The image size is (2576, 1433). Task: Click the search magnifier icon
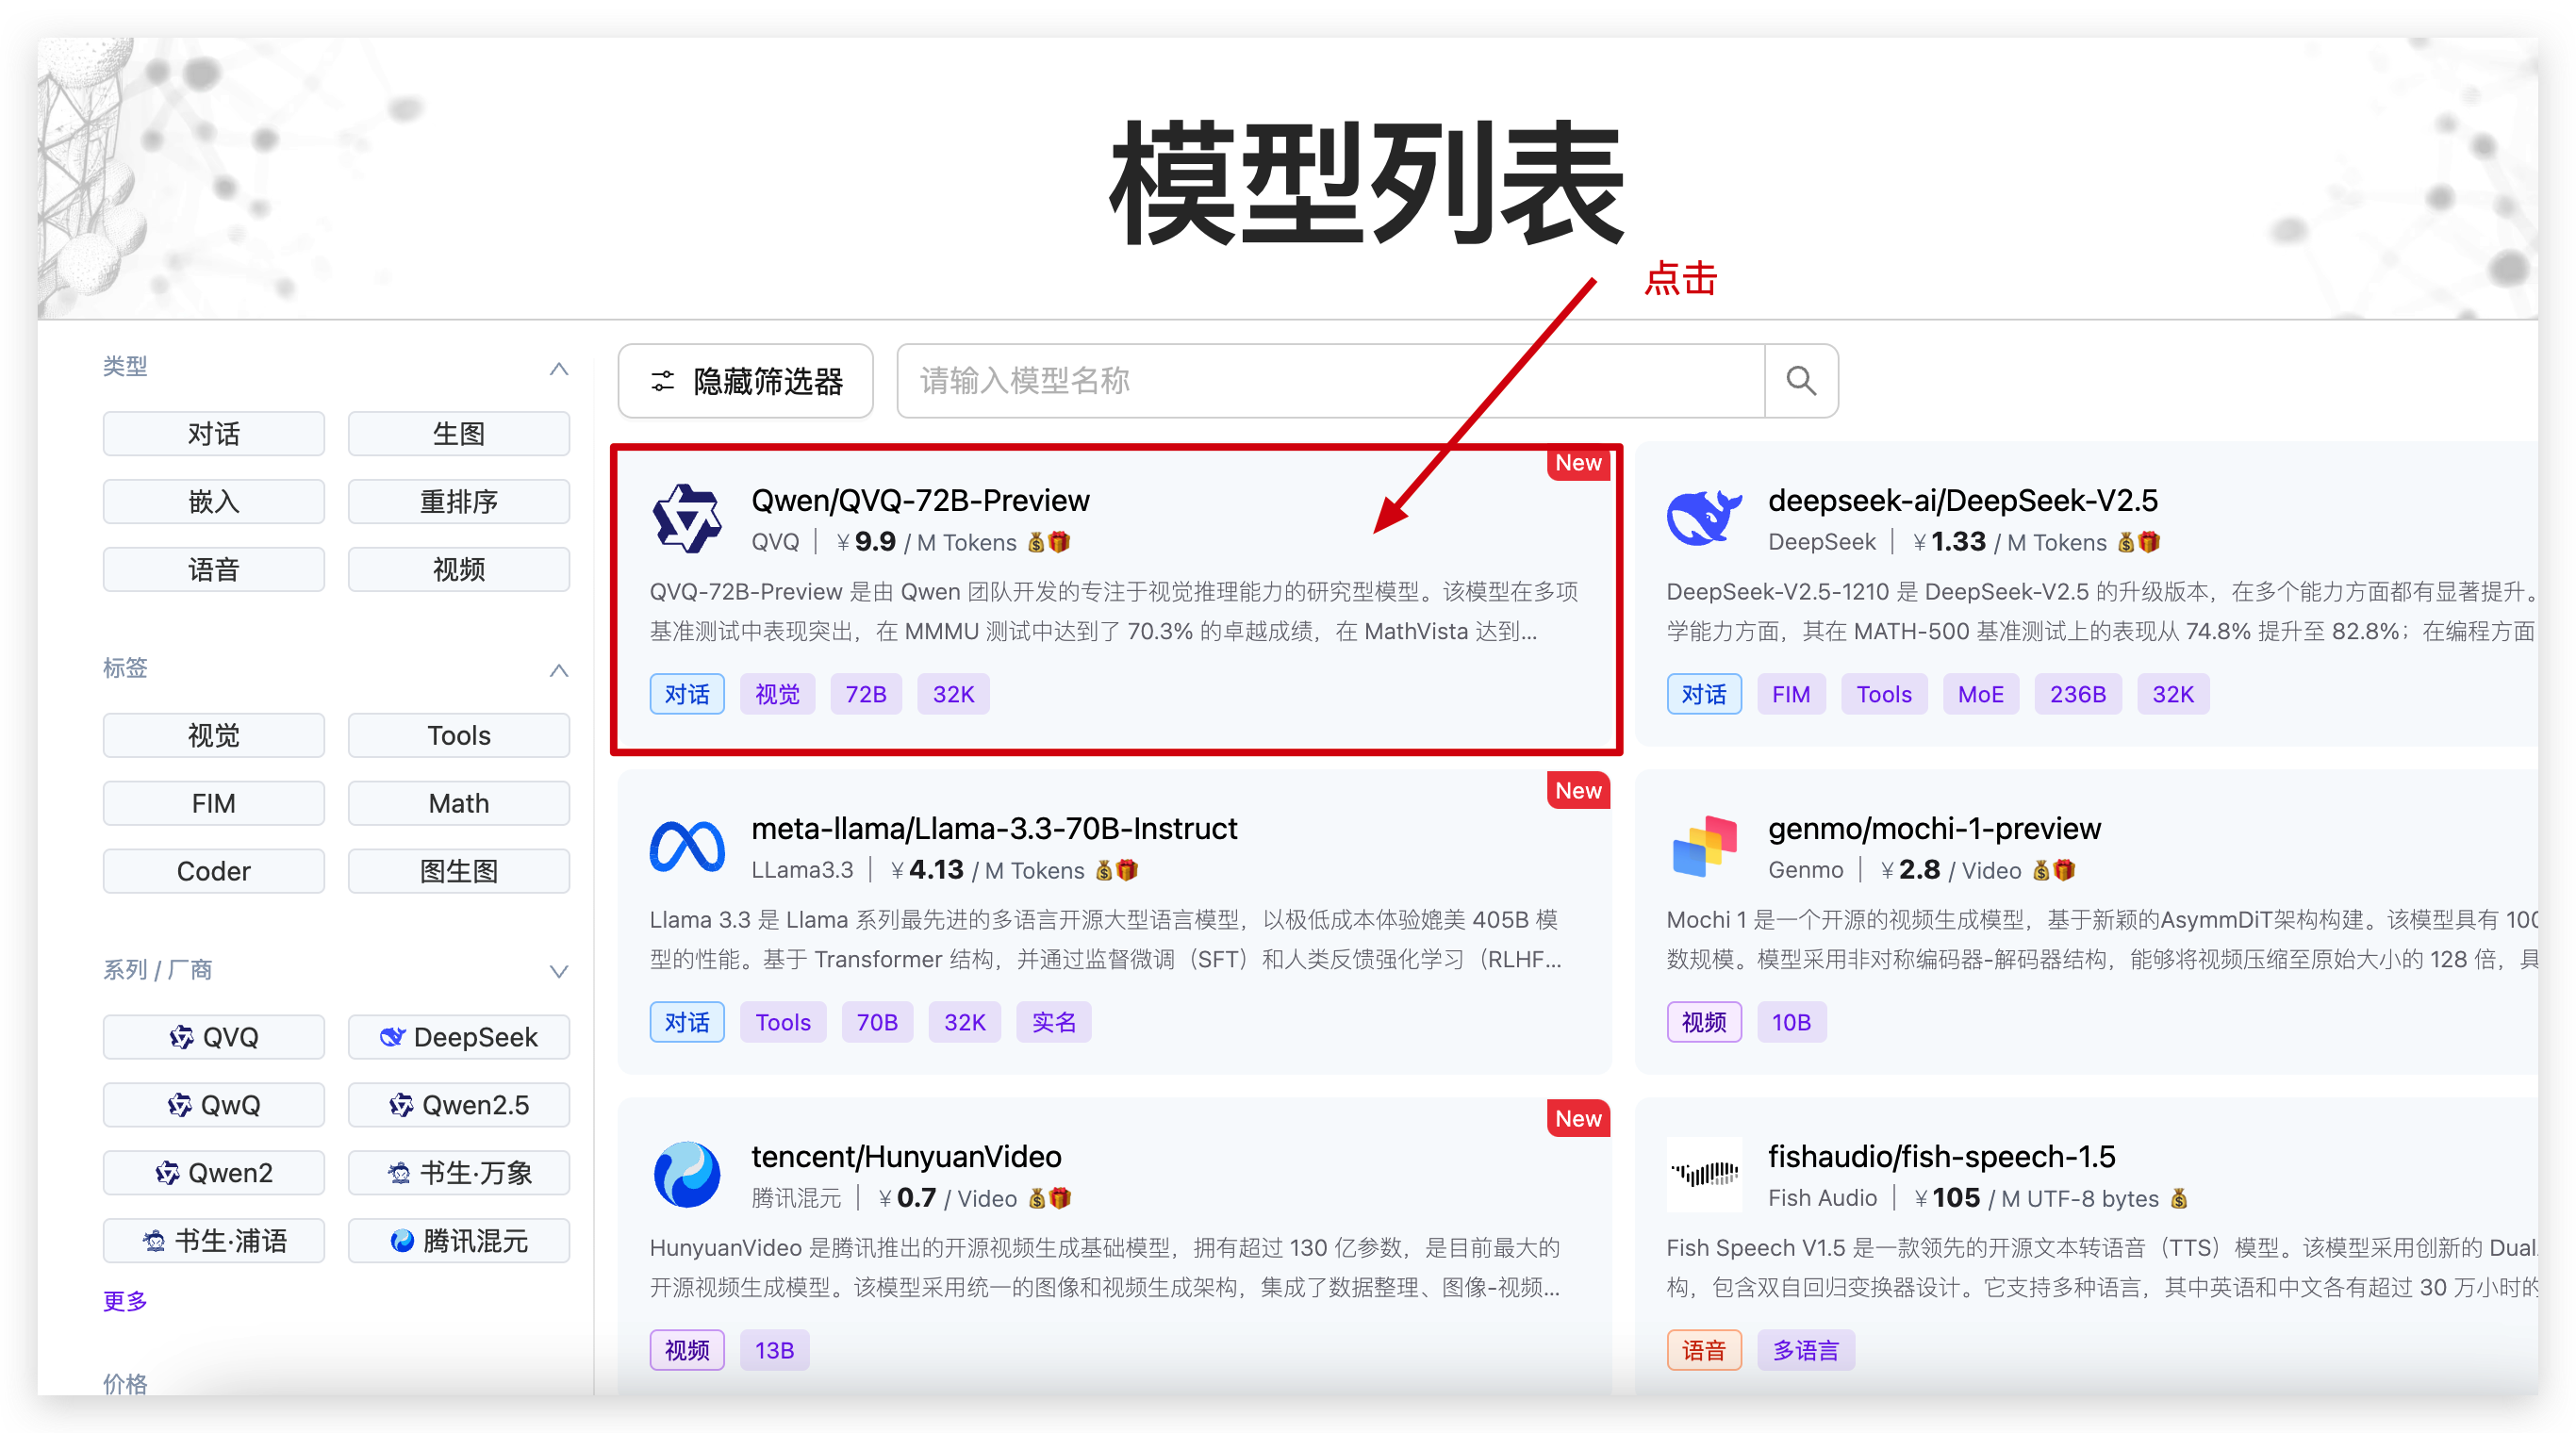click(1801, 380)
